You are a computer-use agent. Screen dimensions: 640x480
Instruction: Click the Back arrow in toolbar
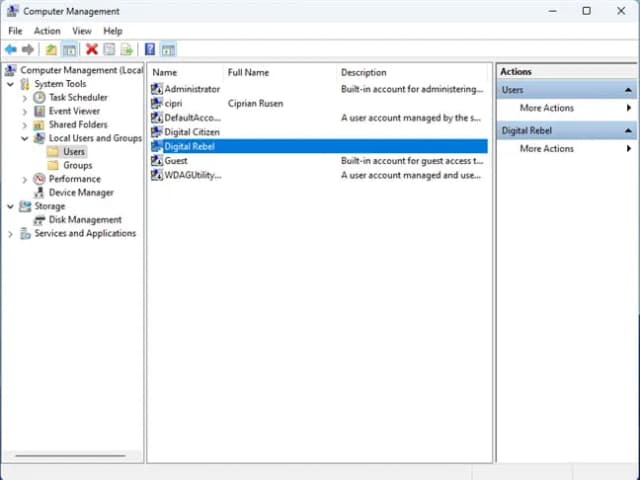(x=10, y=49)
